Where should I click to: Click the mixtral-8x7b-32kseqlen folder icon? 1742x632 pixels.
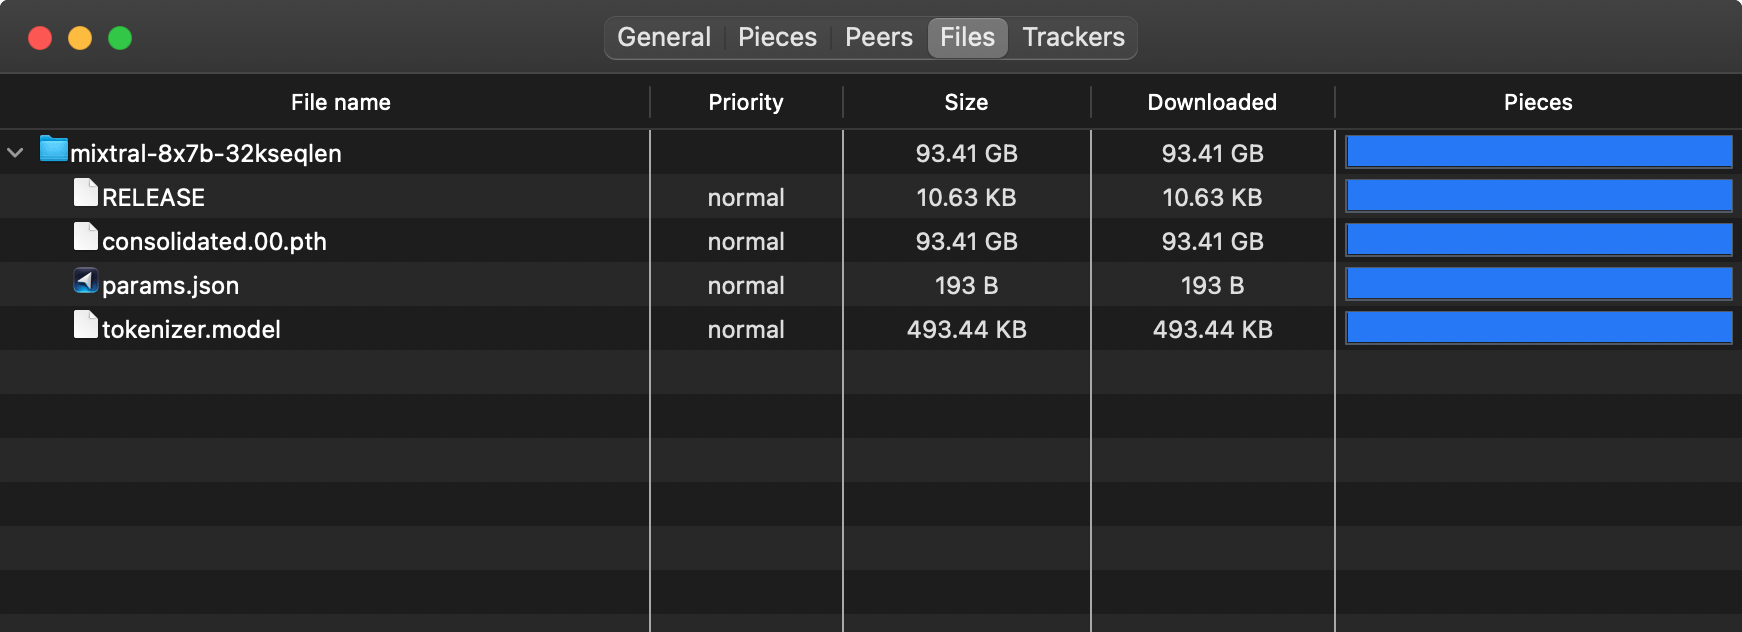tap(54, 150)
